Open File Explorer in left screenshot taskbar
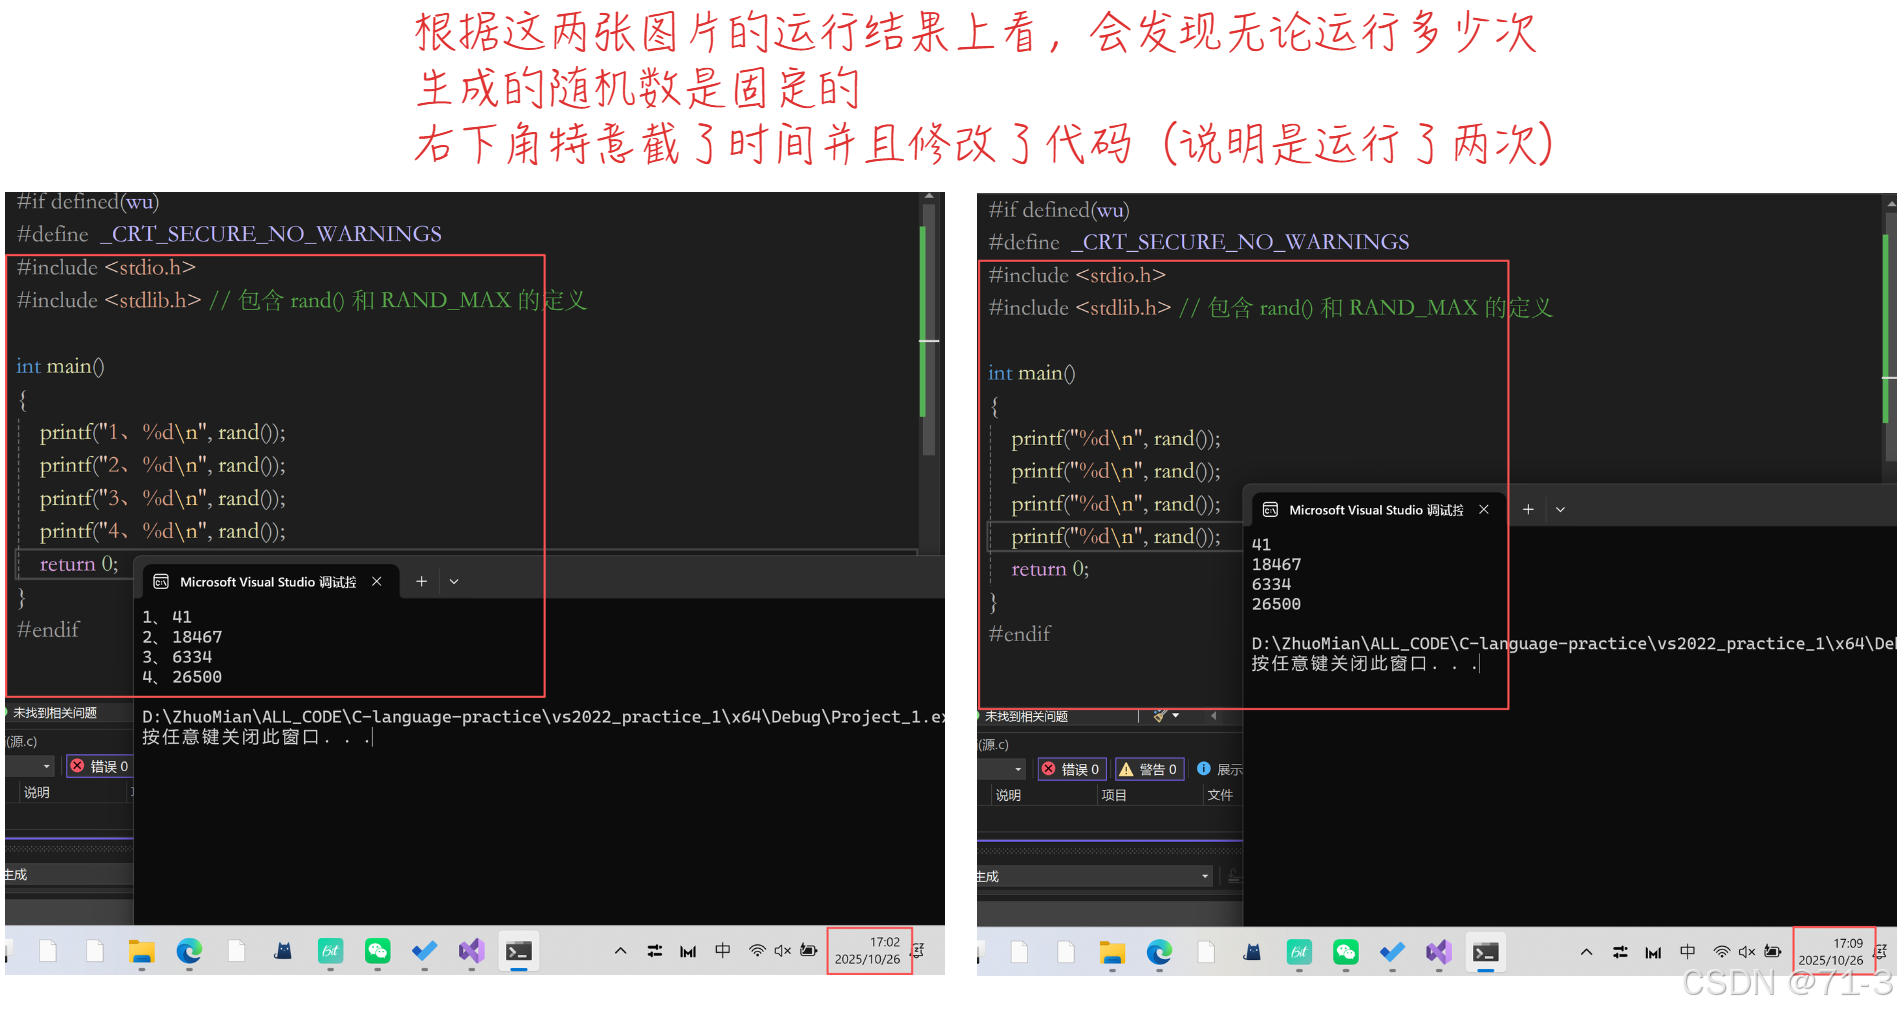 (x=142, y=951)
